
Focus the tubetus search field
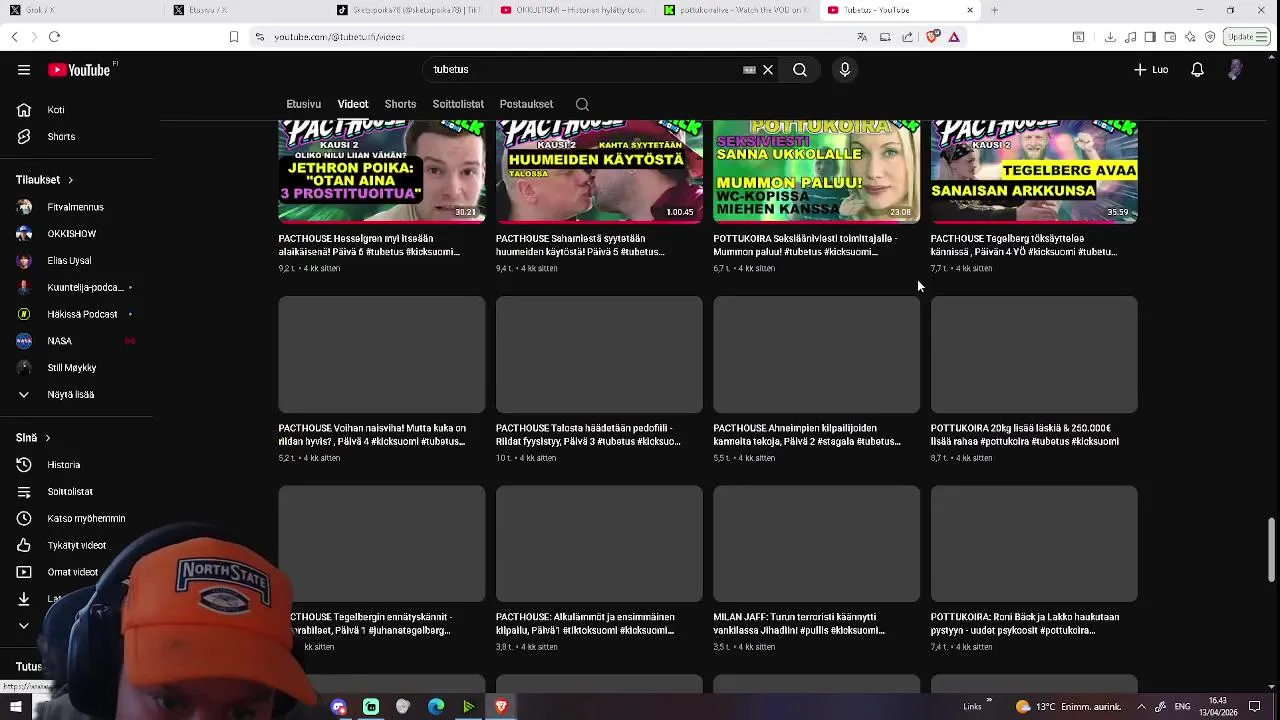[x=585, y=70]
